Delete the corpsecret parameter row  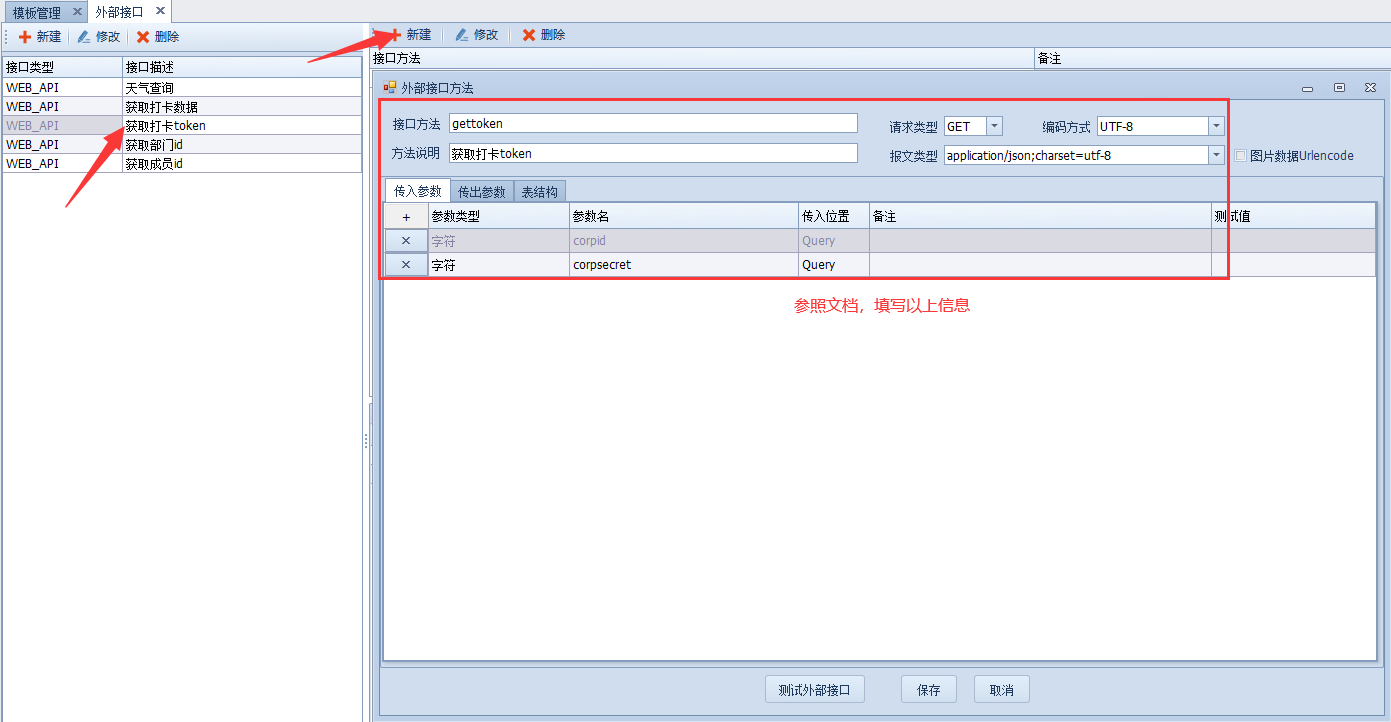click(x=406, y=265)
